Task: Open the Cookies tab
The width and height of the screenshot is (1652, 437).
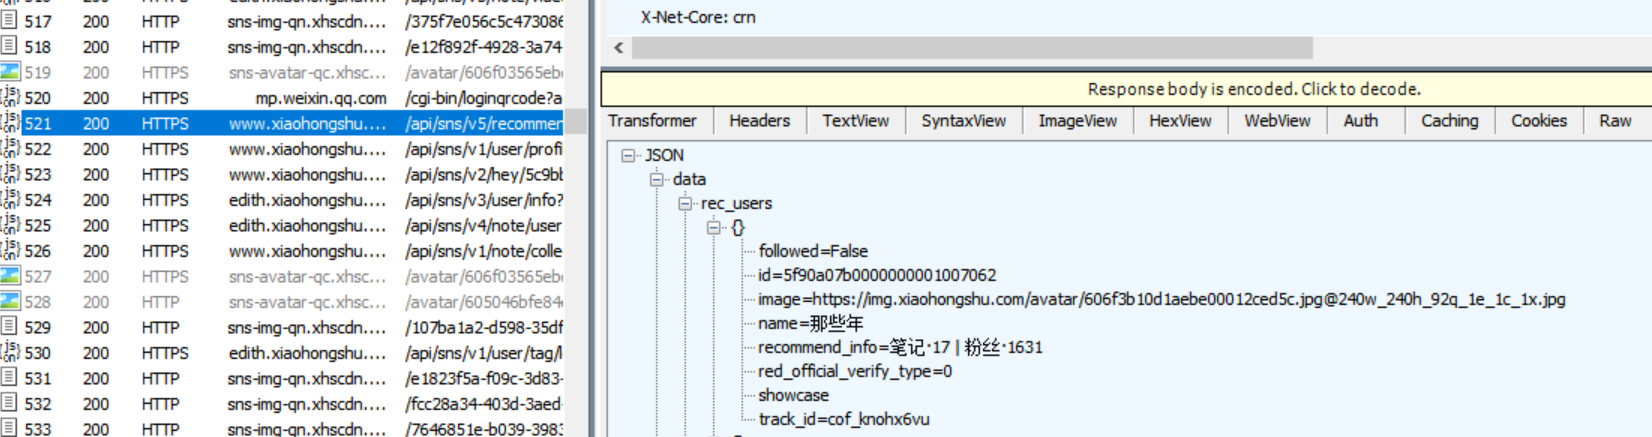Action: click(1538, 121)
